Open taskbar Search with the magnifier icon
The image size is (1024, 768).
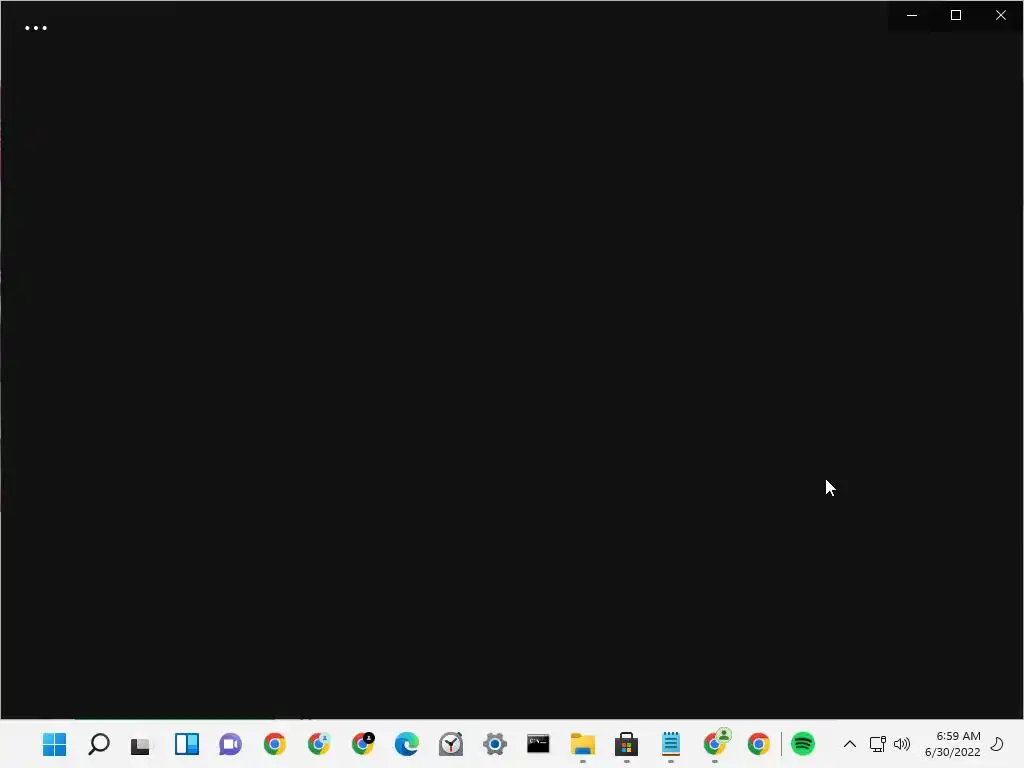(x=99, y=744)
